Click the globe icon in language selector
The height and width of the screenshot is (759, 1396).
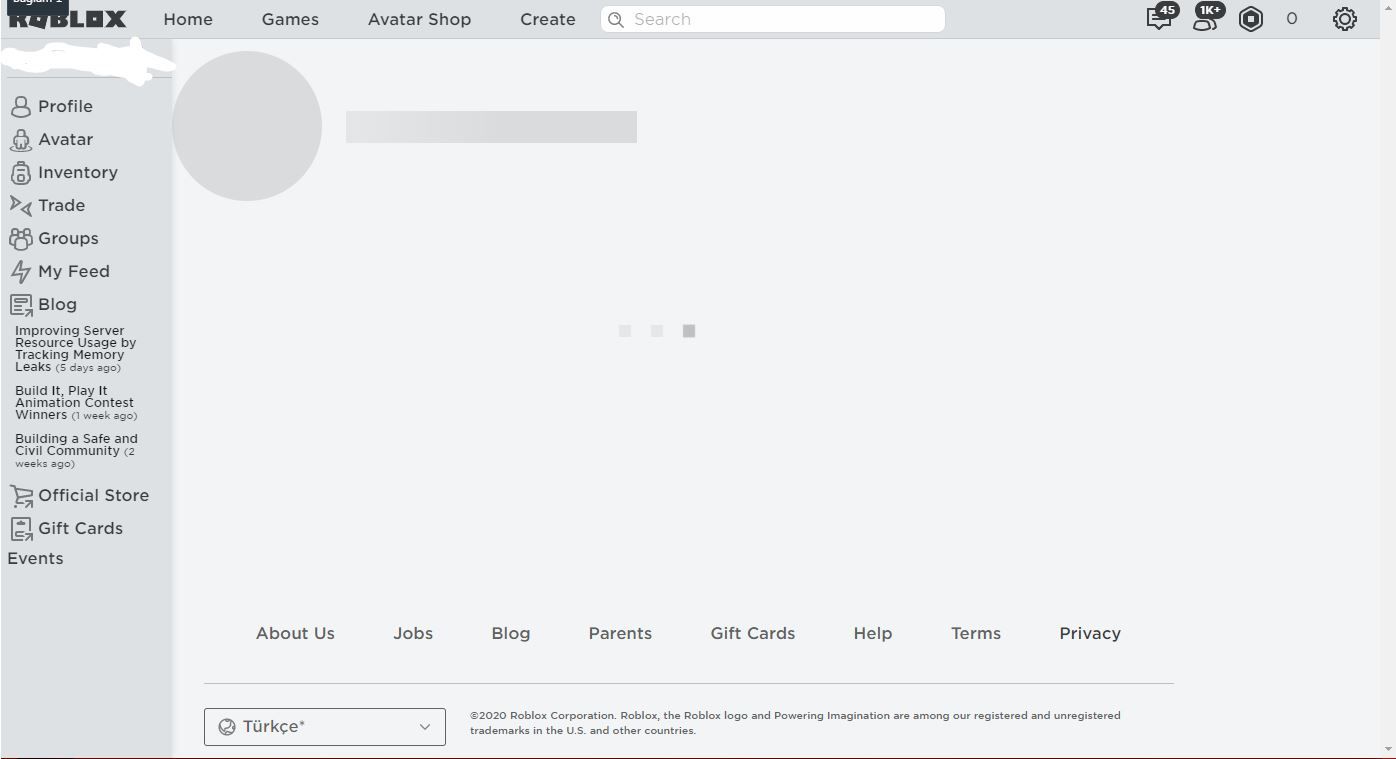click(227, 727)
